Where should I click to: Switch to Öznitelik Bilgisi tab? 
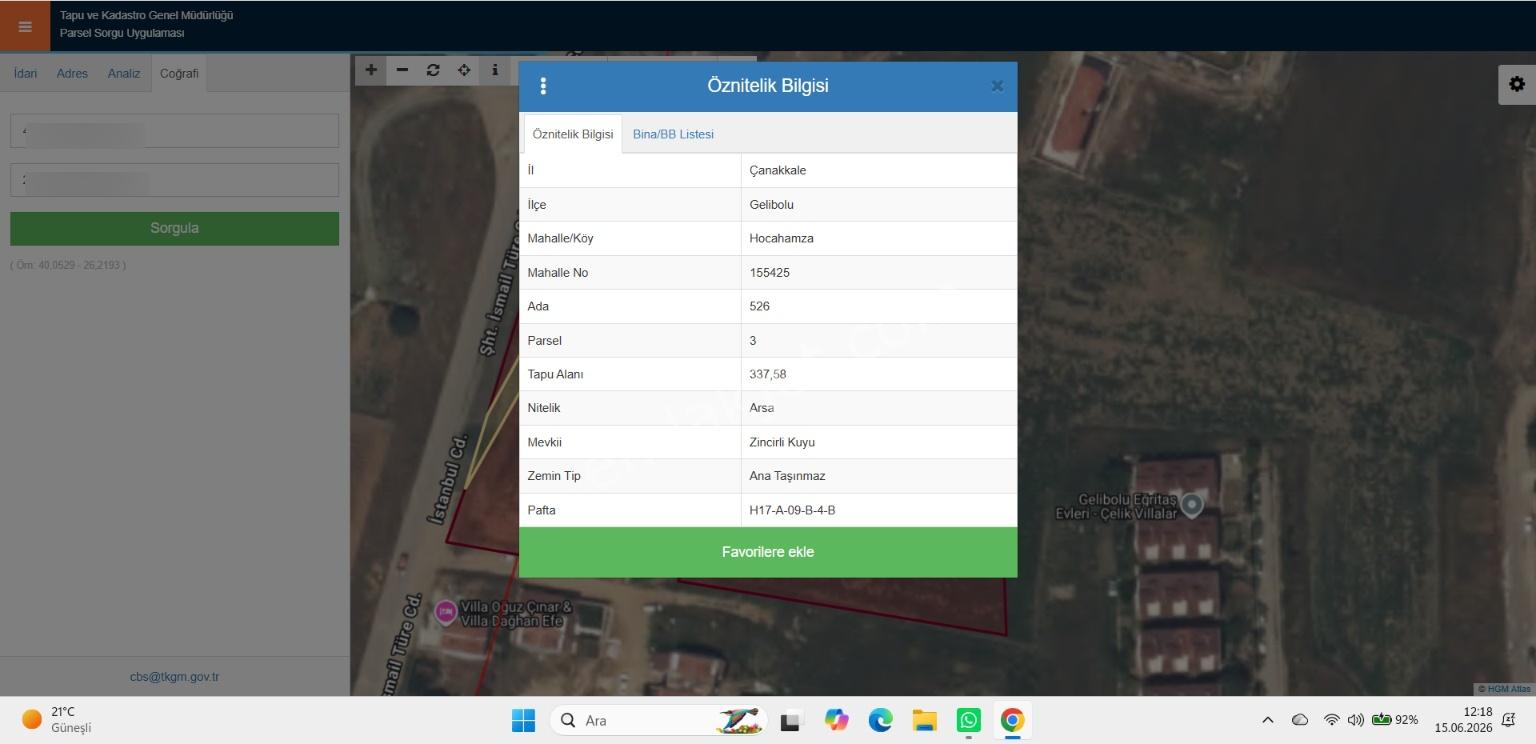[573, 134]
